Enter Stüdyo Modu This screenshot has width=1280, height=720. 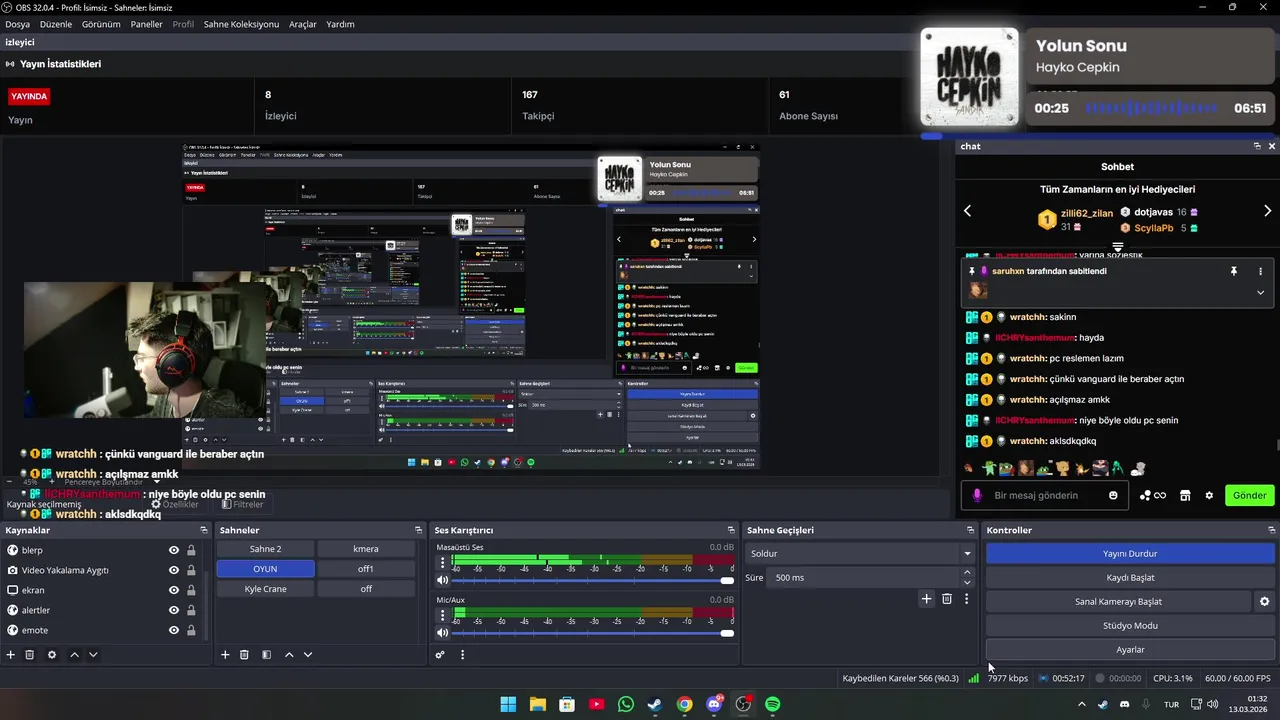[x=1130, y=625]
